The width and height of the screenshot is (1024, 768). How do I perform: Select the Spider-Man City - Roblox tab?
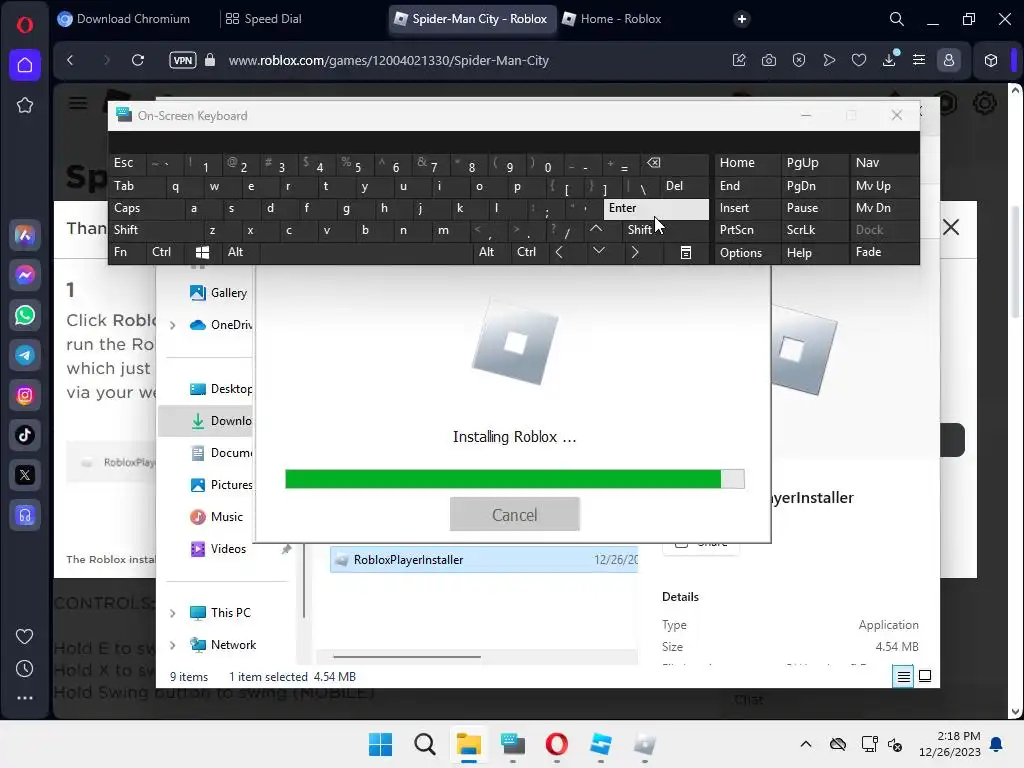[472, 19]
